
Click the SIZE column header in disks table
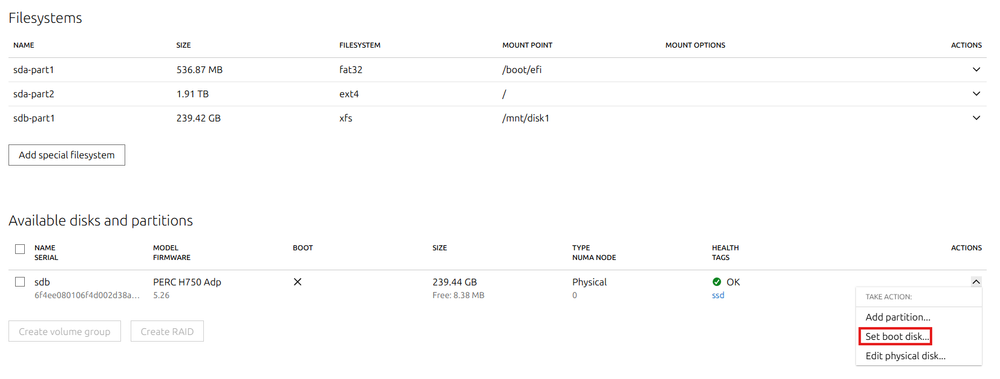point(439,248)
